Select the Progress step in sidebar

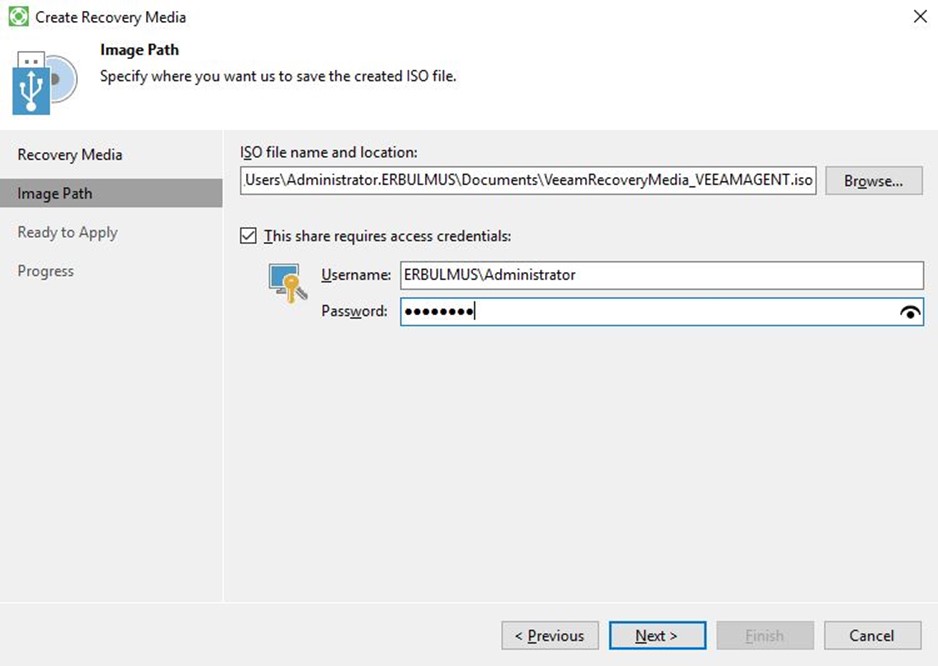[45, 271]
